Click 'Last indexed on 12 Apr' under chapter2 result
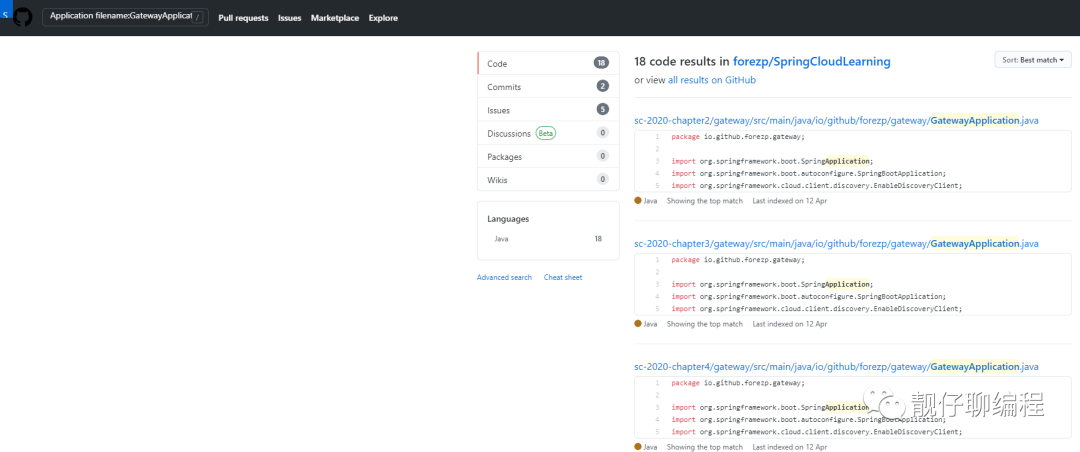1080x452 pixels. click(789, 201)
